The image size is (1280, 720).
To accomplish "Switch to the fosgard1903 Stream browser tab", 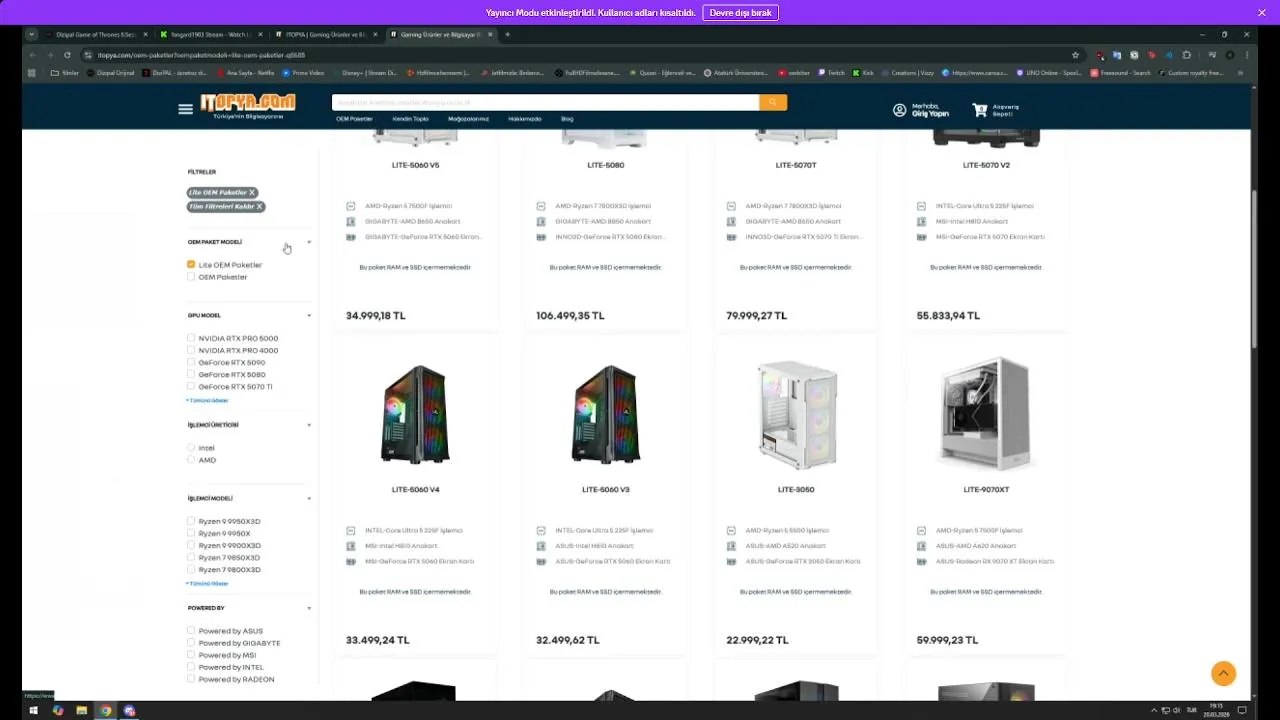I will pos(211,34).
